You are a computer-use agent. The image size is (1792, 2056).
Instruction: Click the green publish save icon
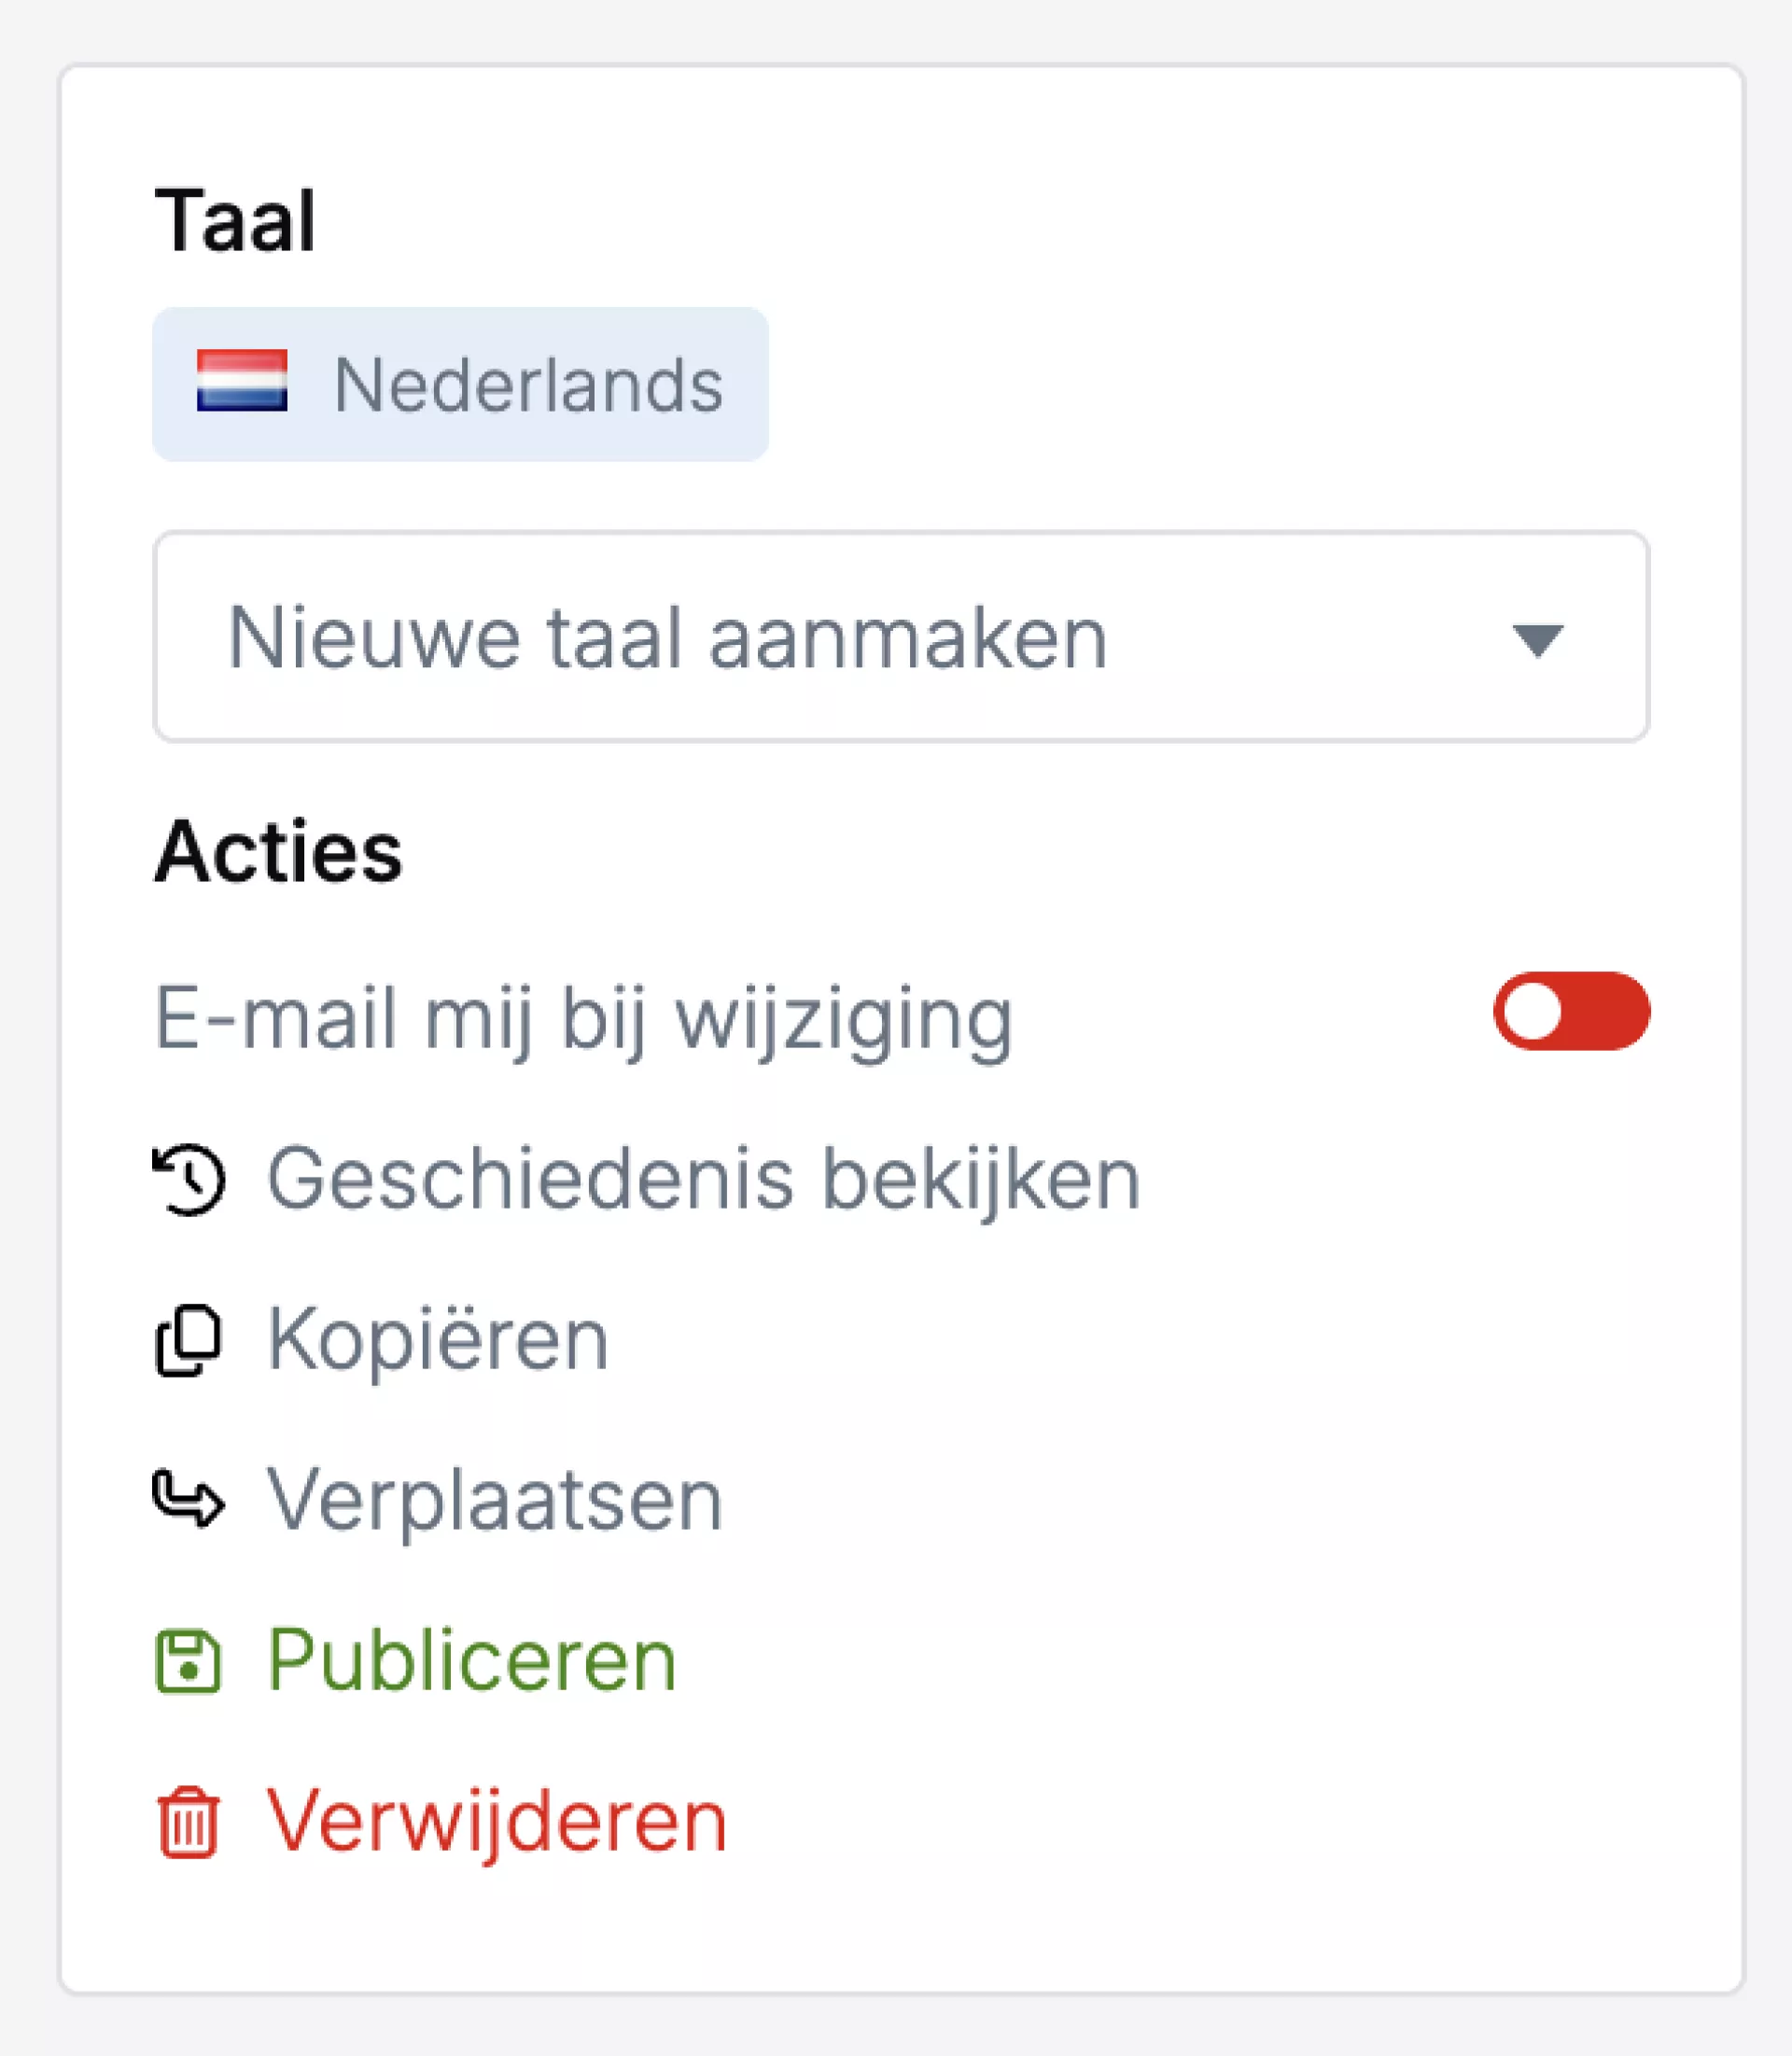pyautogui.click(x=188, y=1662)
